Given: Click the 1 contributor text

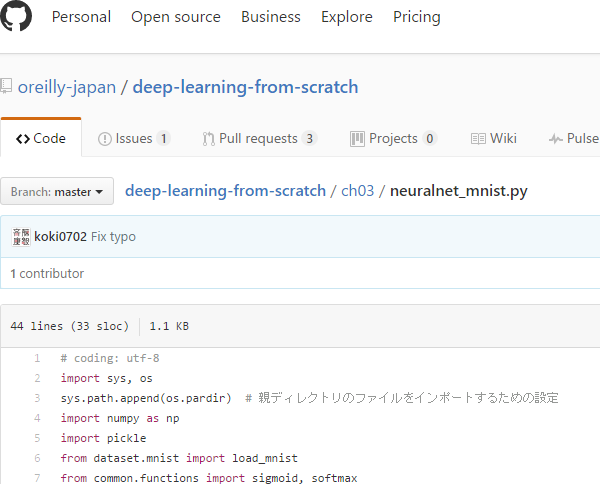Looking at the screenshot, I should [47, 274].
